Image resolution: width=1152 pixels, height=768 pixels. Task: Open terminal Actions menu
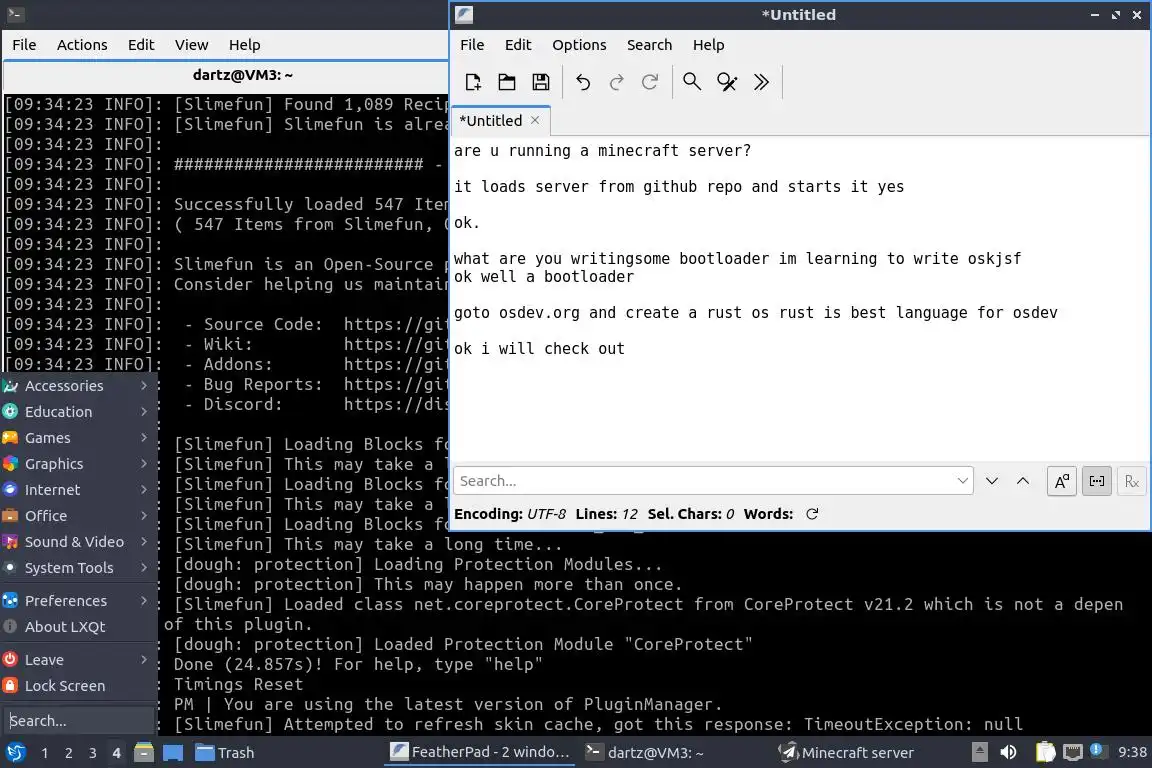click(x=82, y=45)
